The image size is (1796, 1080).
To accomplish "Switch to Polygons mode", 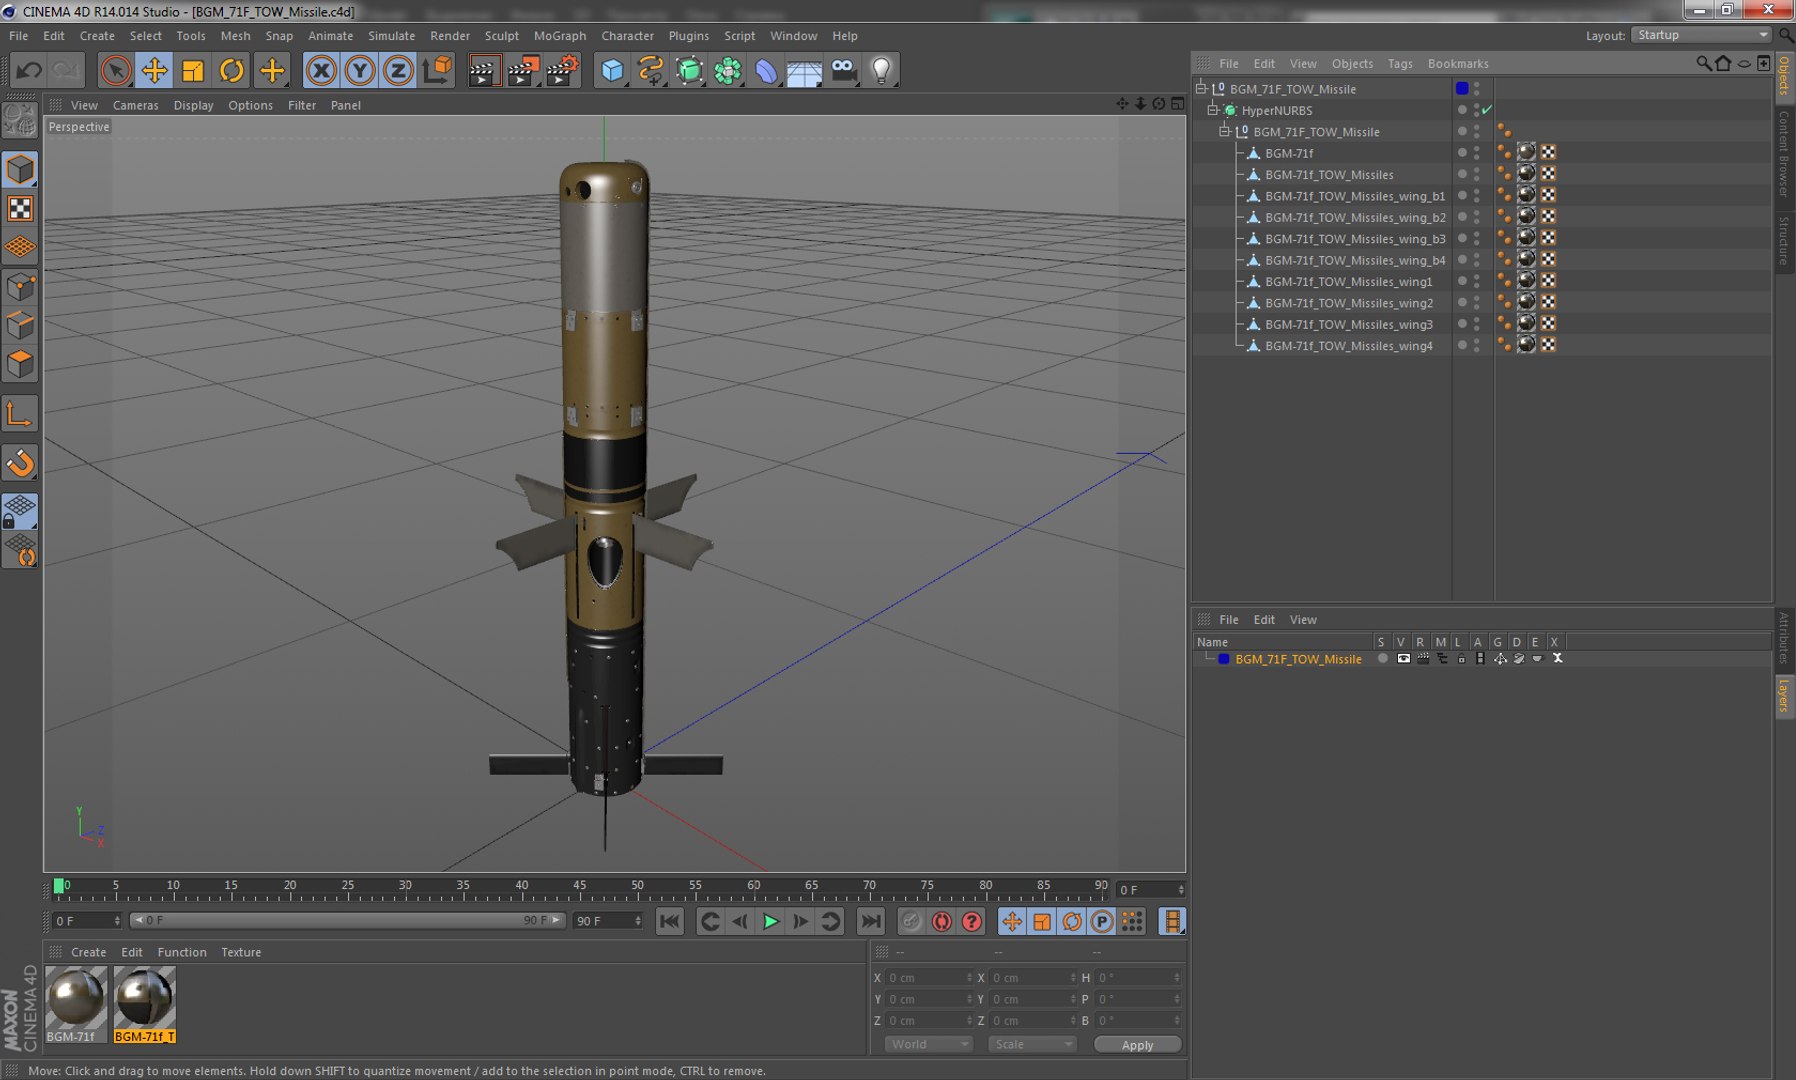I will tap(20, 364).
